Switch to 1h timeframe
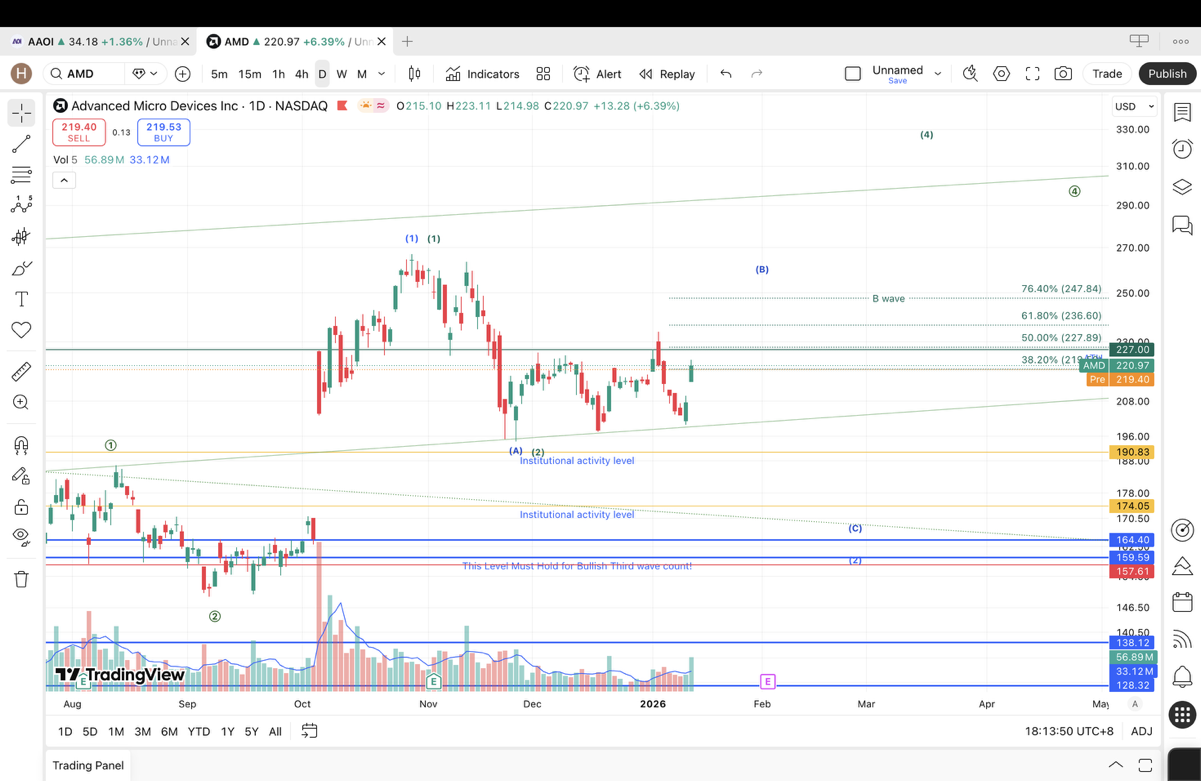Screen dimensions: 1201x781 [278, 74]
